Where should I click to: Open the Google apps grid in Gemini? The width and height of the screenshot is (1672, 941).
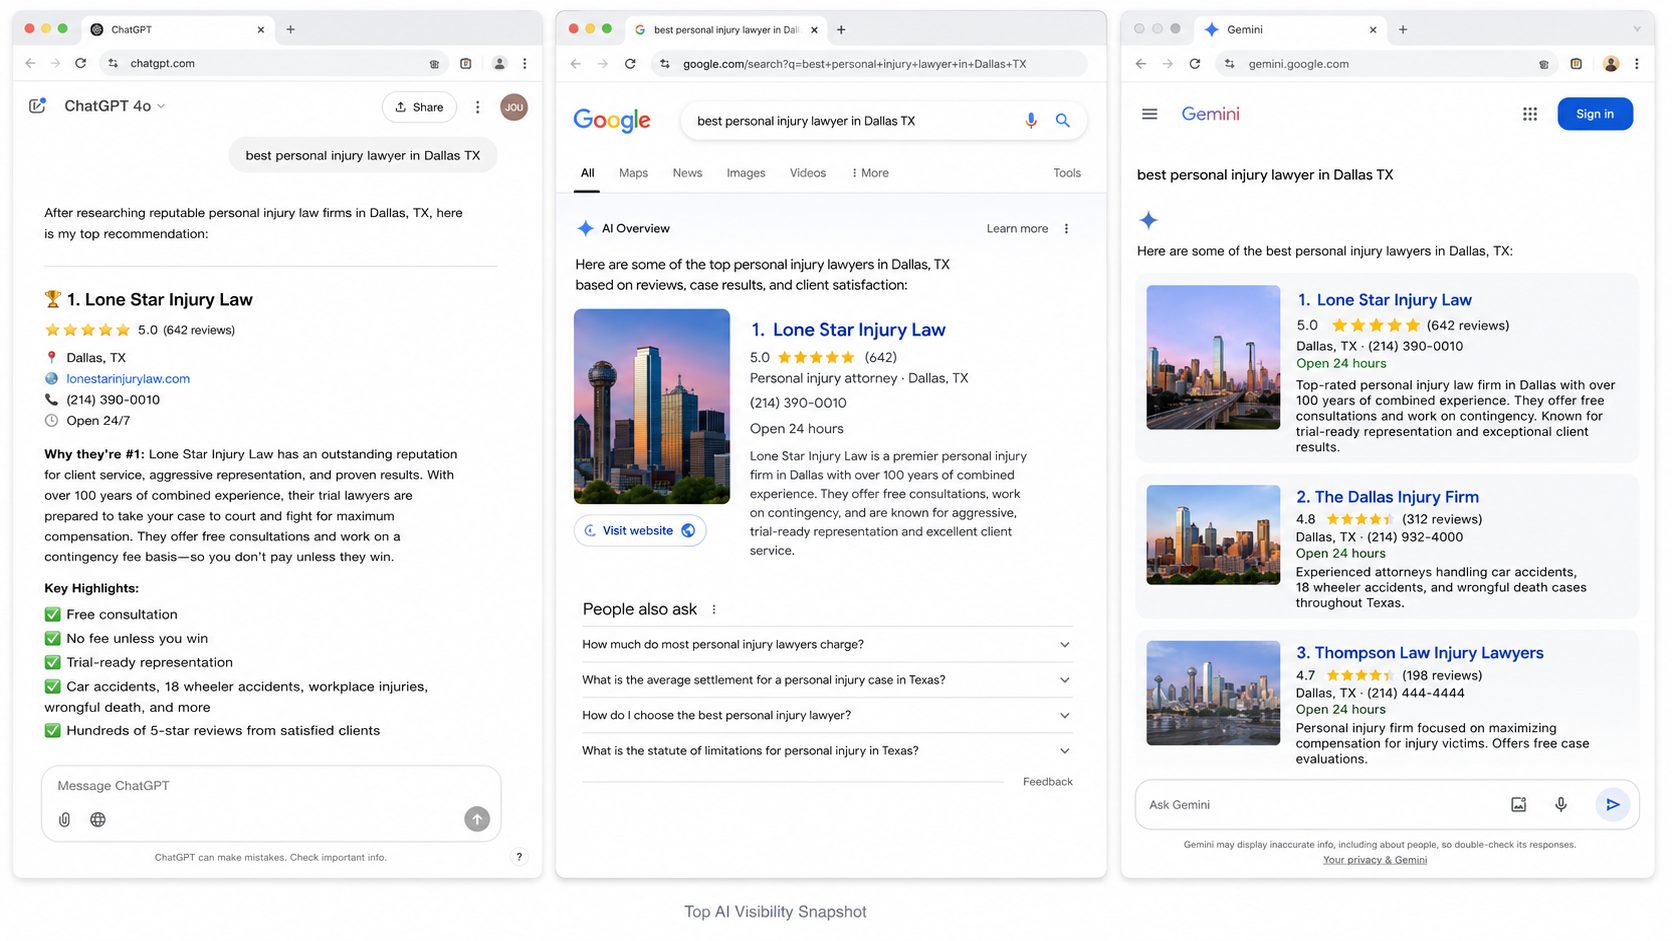(x=1530, y=114)
